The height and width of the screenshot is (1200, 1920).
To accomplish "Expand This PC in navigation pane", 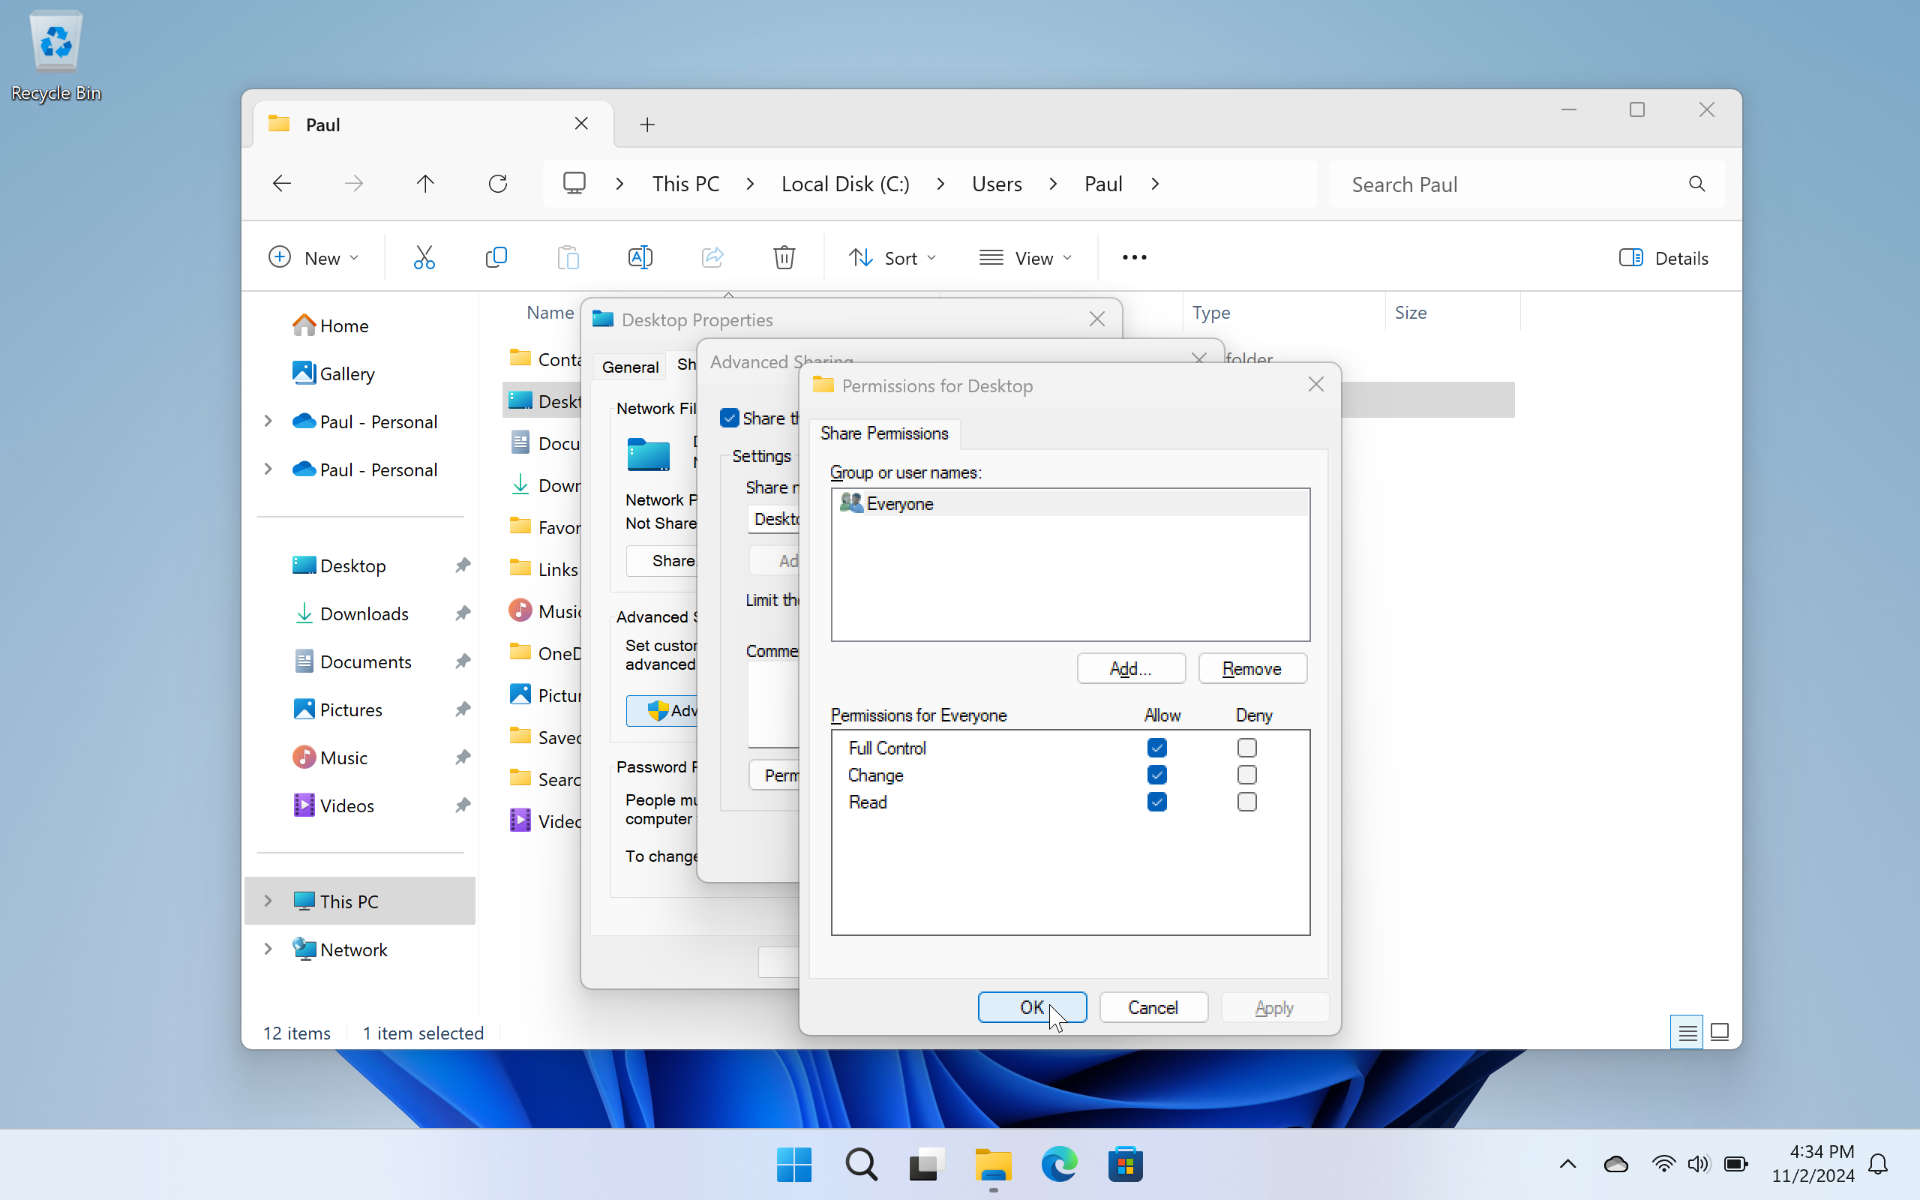I will (x=268, y=901).
